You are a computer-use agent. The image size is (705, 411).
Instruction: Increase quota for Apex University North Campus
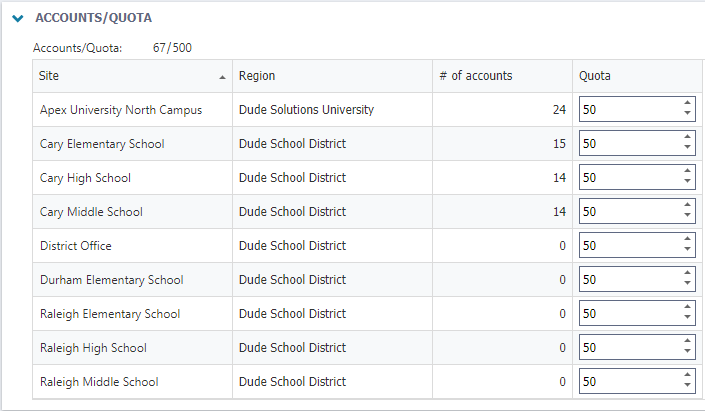pos(687,104)
